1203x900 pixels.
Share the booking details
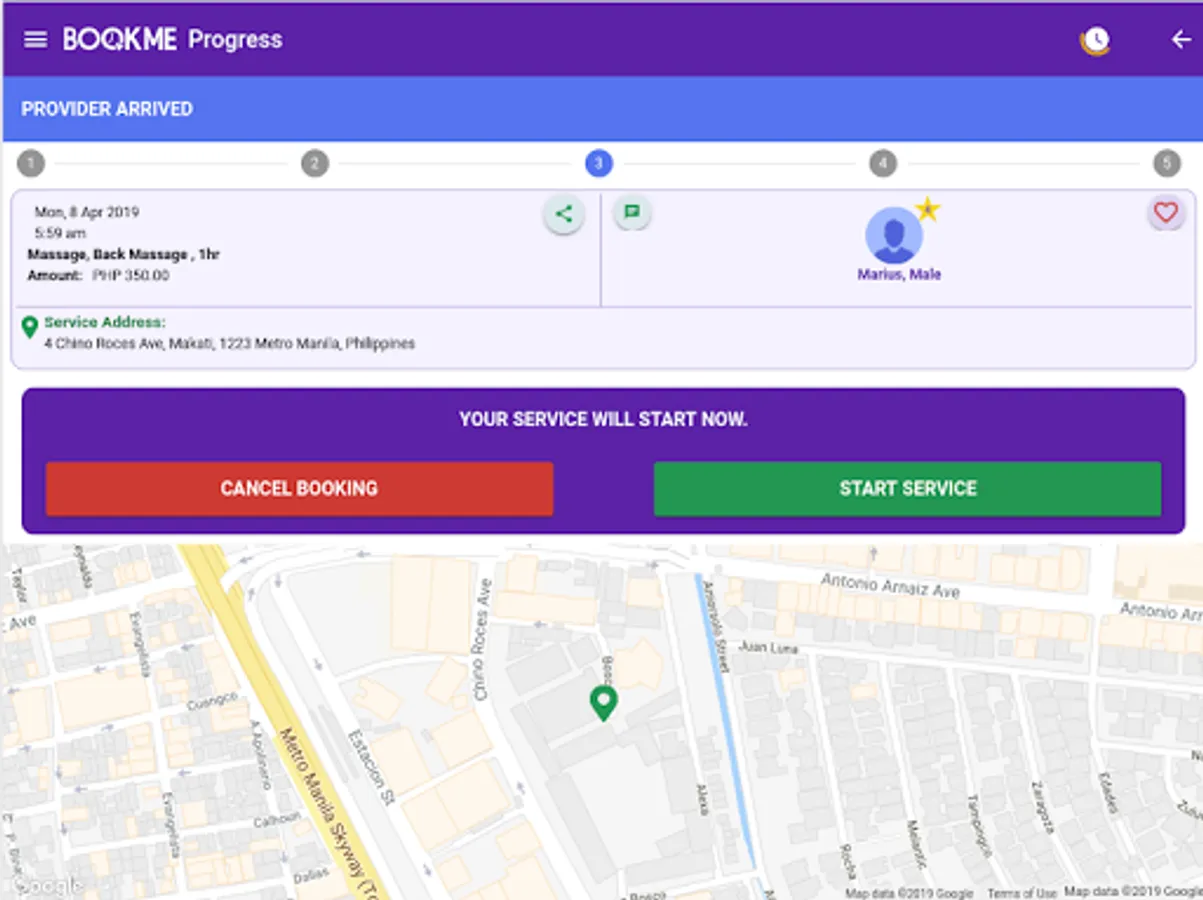click(564, 213)
